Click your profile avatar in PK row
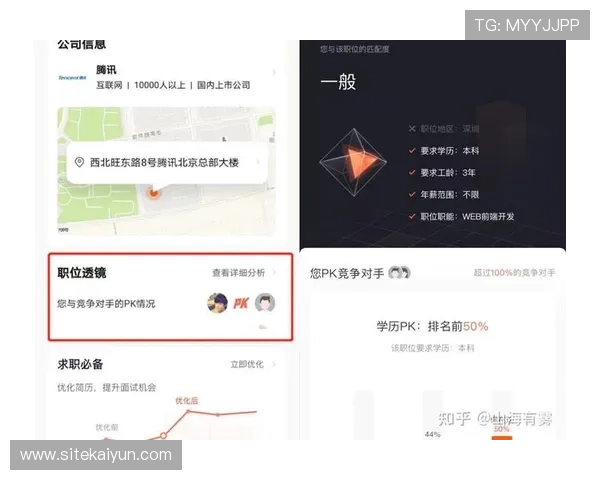 point(217,303)
